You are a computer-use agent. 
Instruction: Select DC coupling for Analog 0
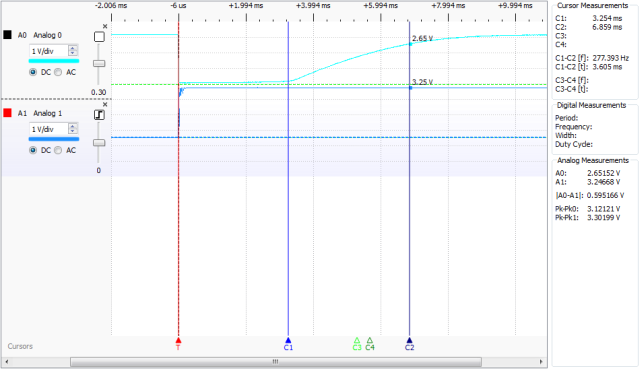click(33, 72)
